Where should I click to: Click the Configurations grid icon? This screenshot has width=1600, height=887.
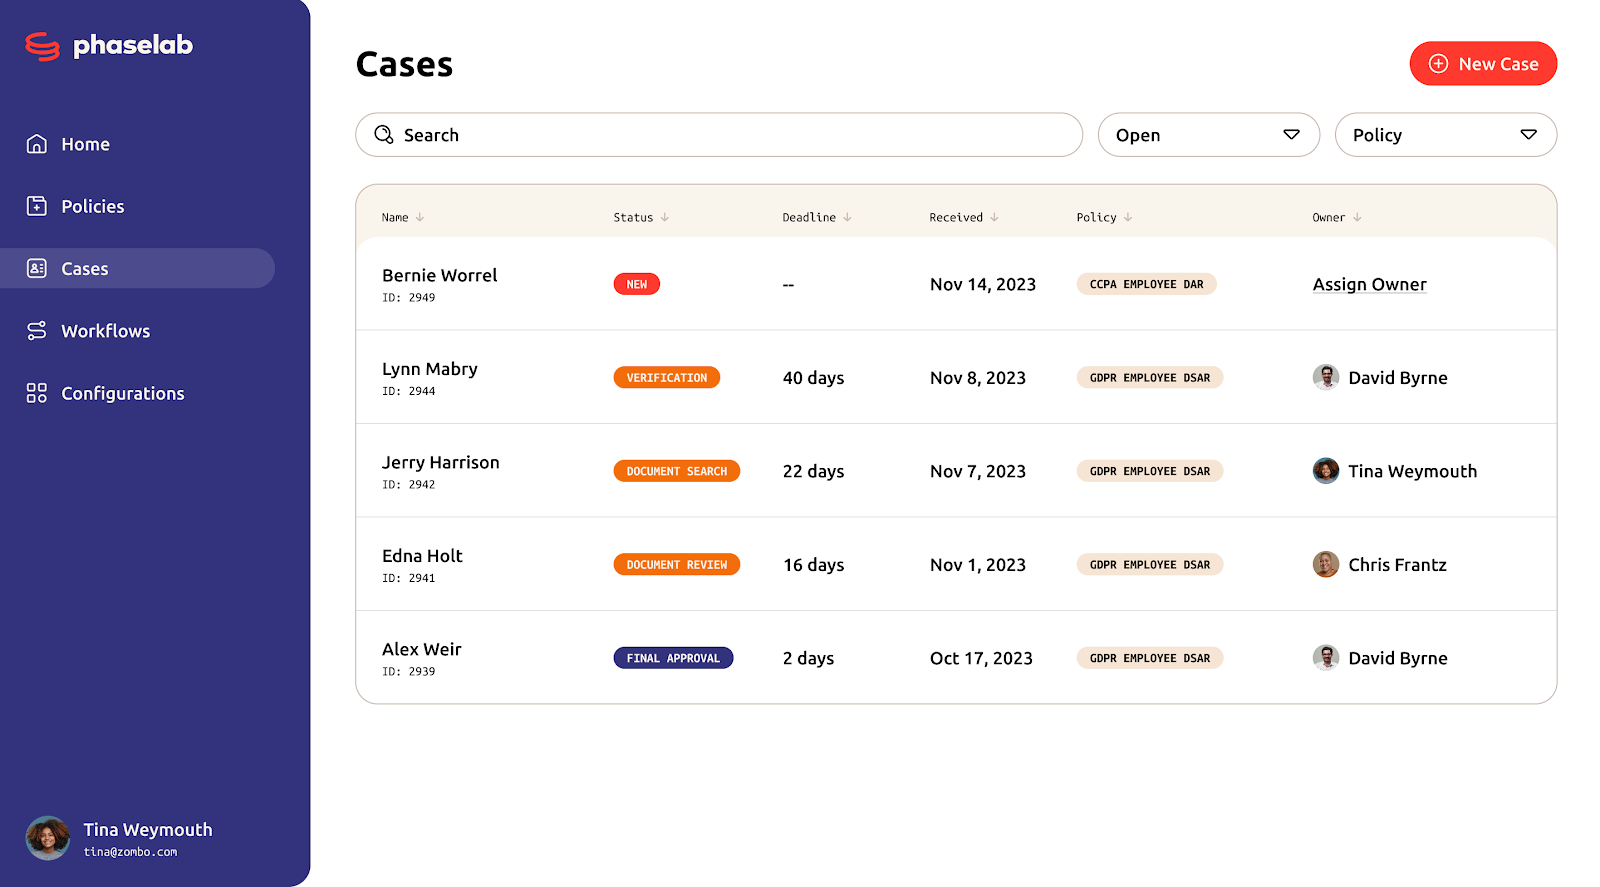[x=37, y=393]
